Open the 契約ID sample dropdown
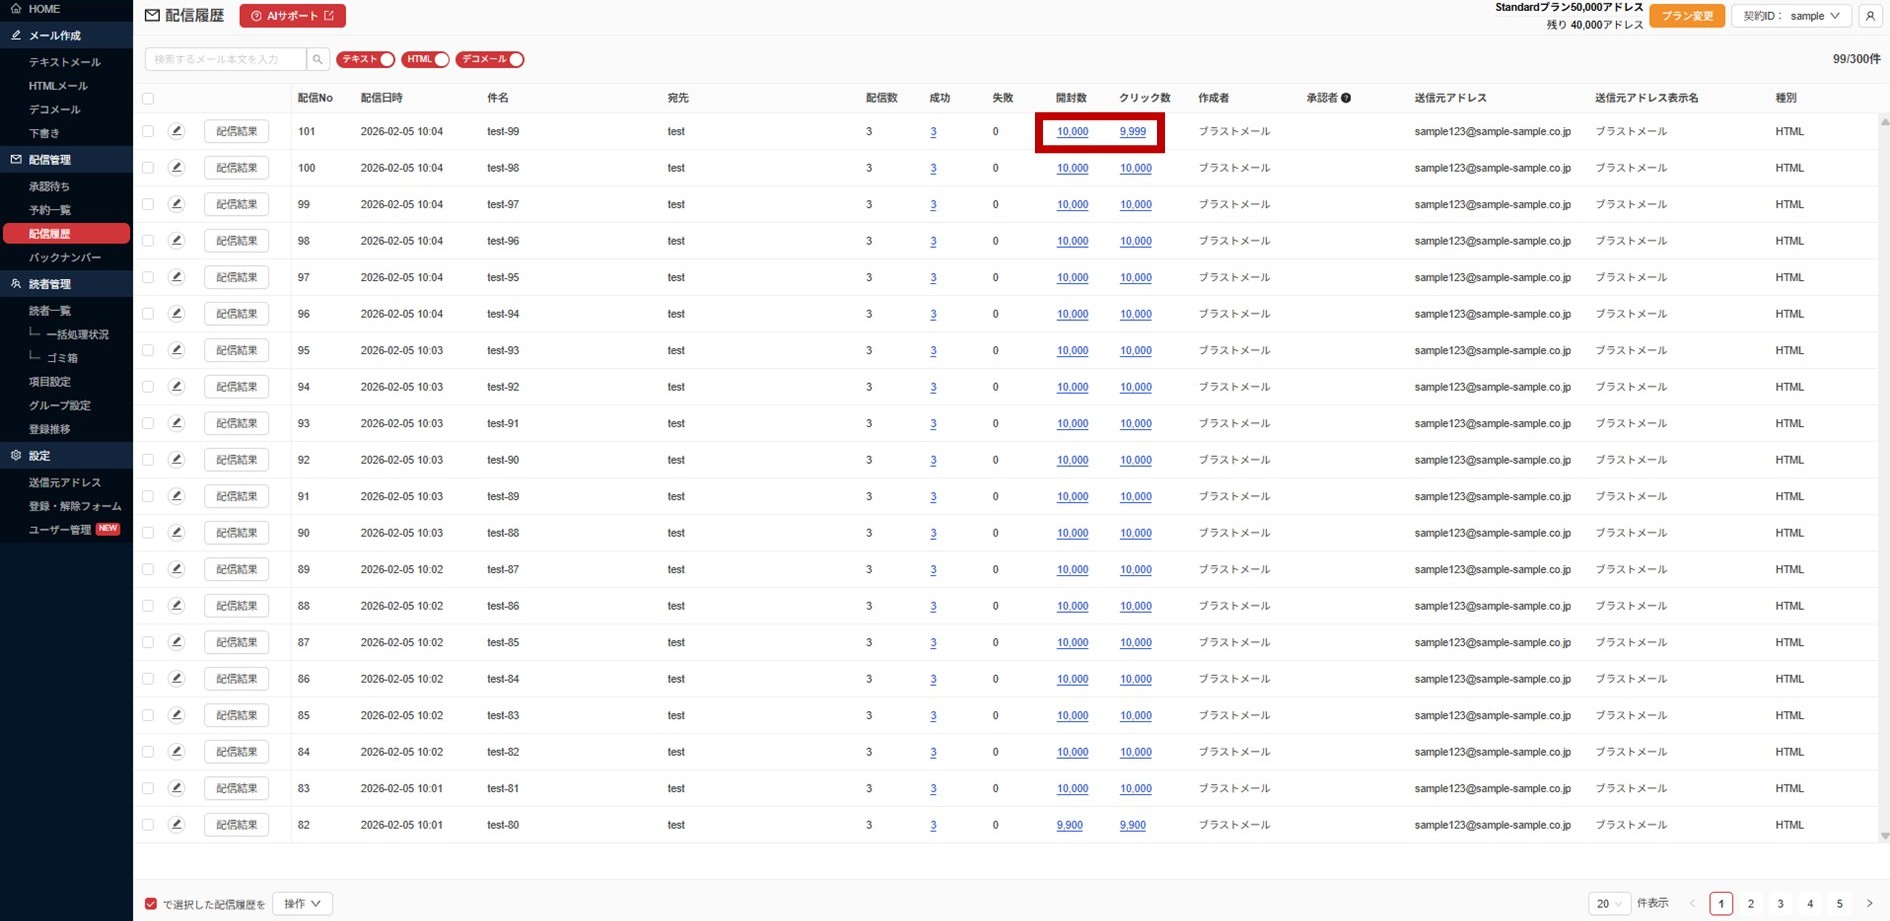The width and height of the screenshot is (1890, 921). tap(1791, 16)
